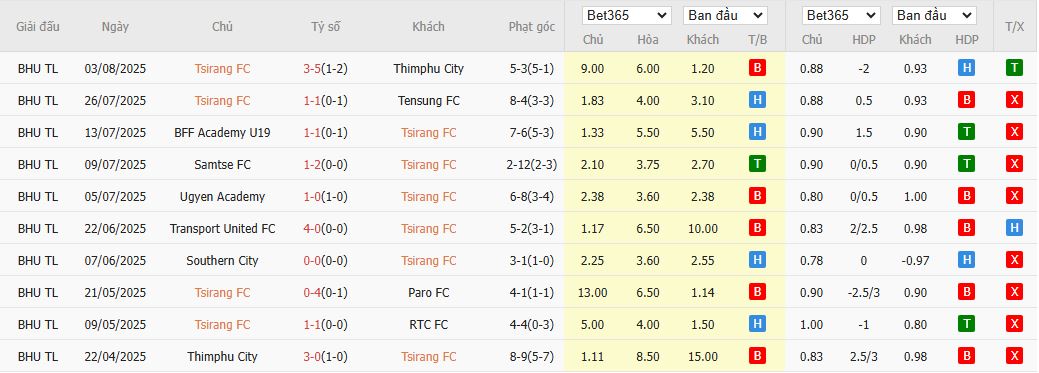
Task: Expand second Ban đầu handicap dropdown
Action: point(934,15)
